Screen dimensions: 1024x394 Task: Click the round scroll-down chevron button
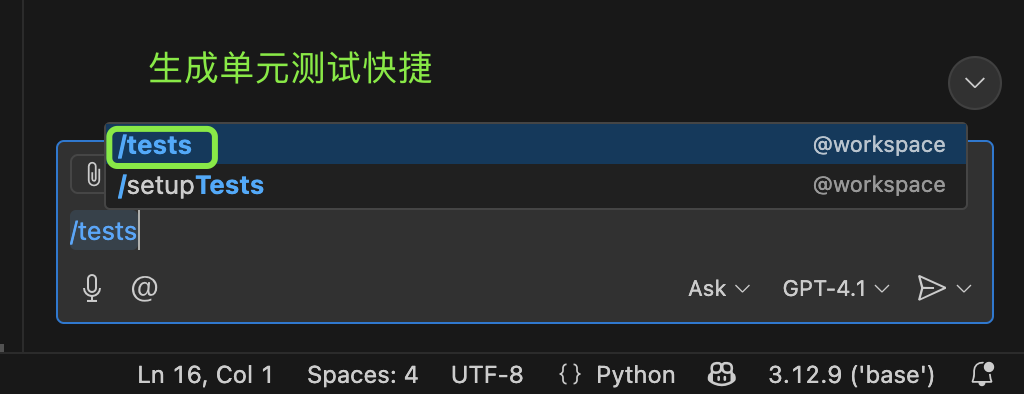974,83
